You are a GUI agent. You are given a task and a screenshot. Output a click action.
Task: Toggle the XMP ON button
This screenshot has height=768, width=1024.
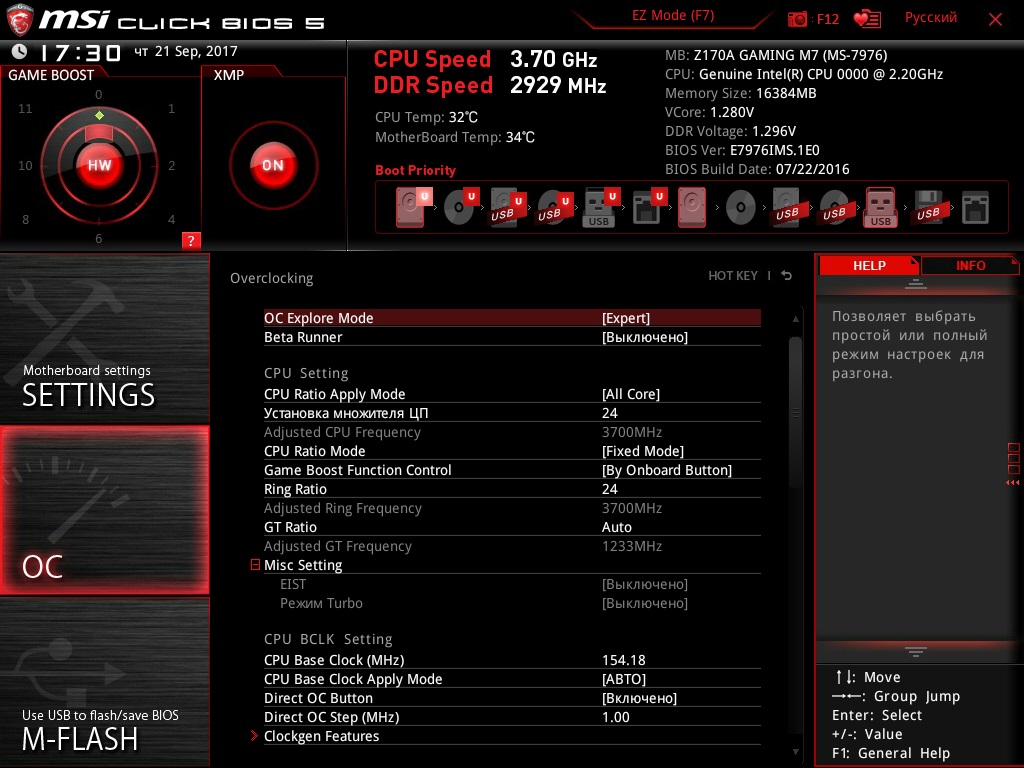273,165
